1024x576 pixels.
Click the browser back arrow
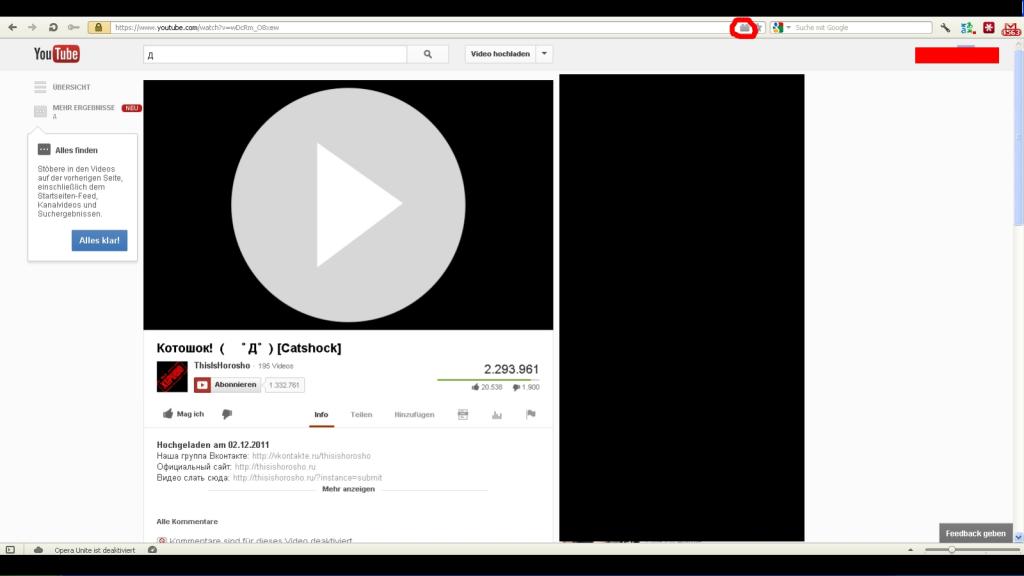tap(13, 27)
